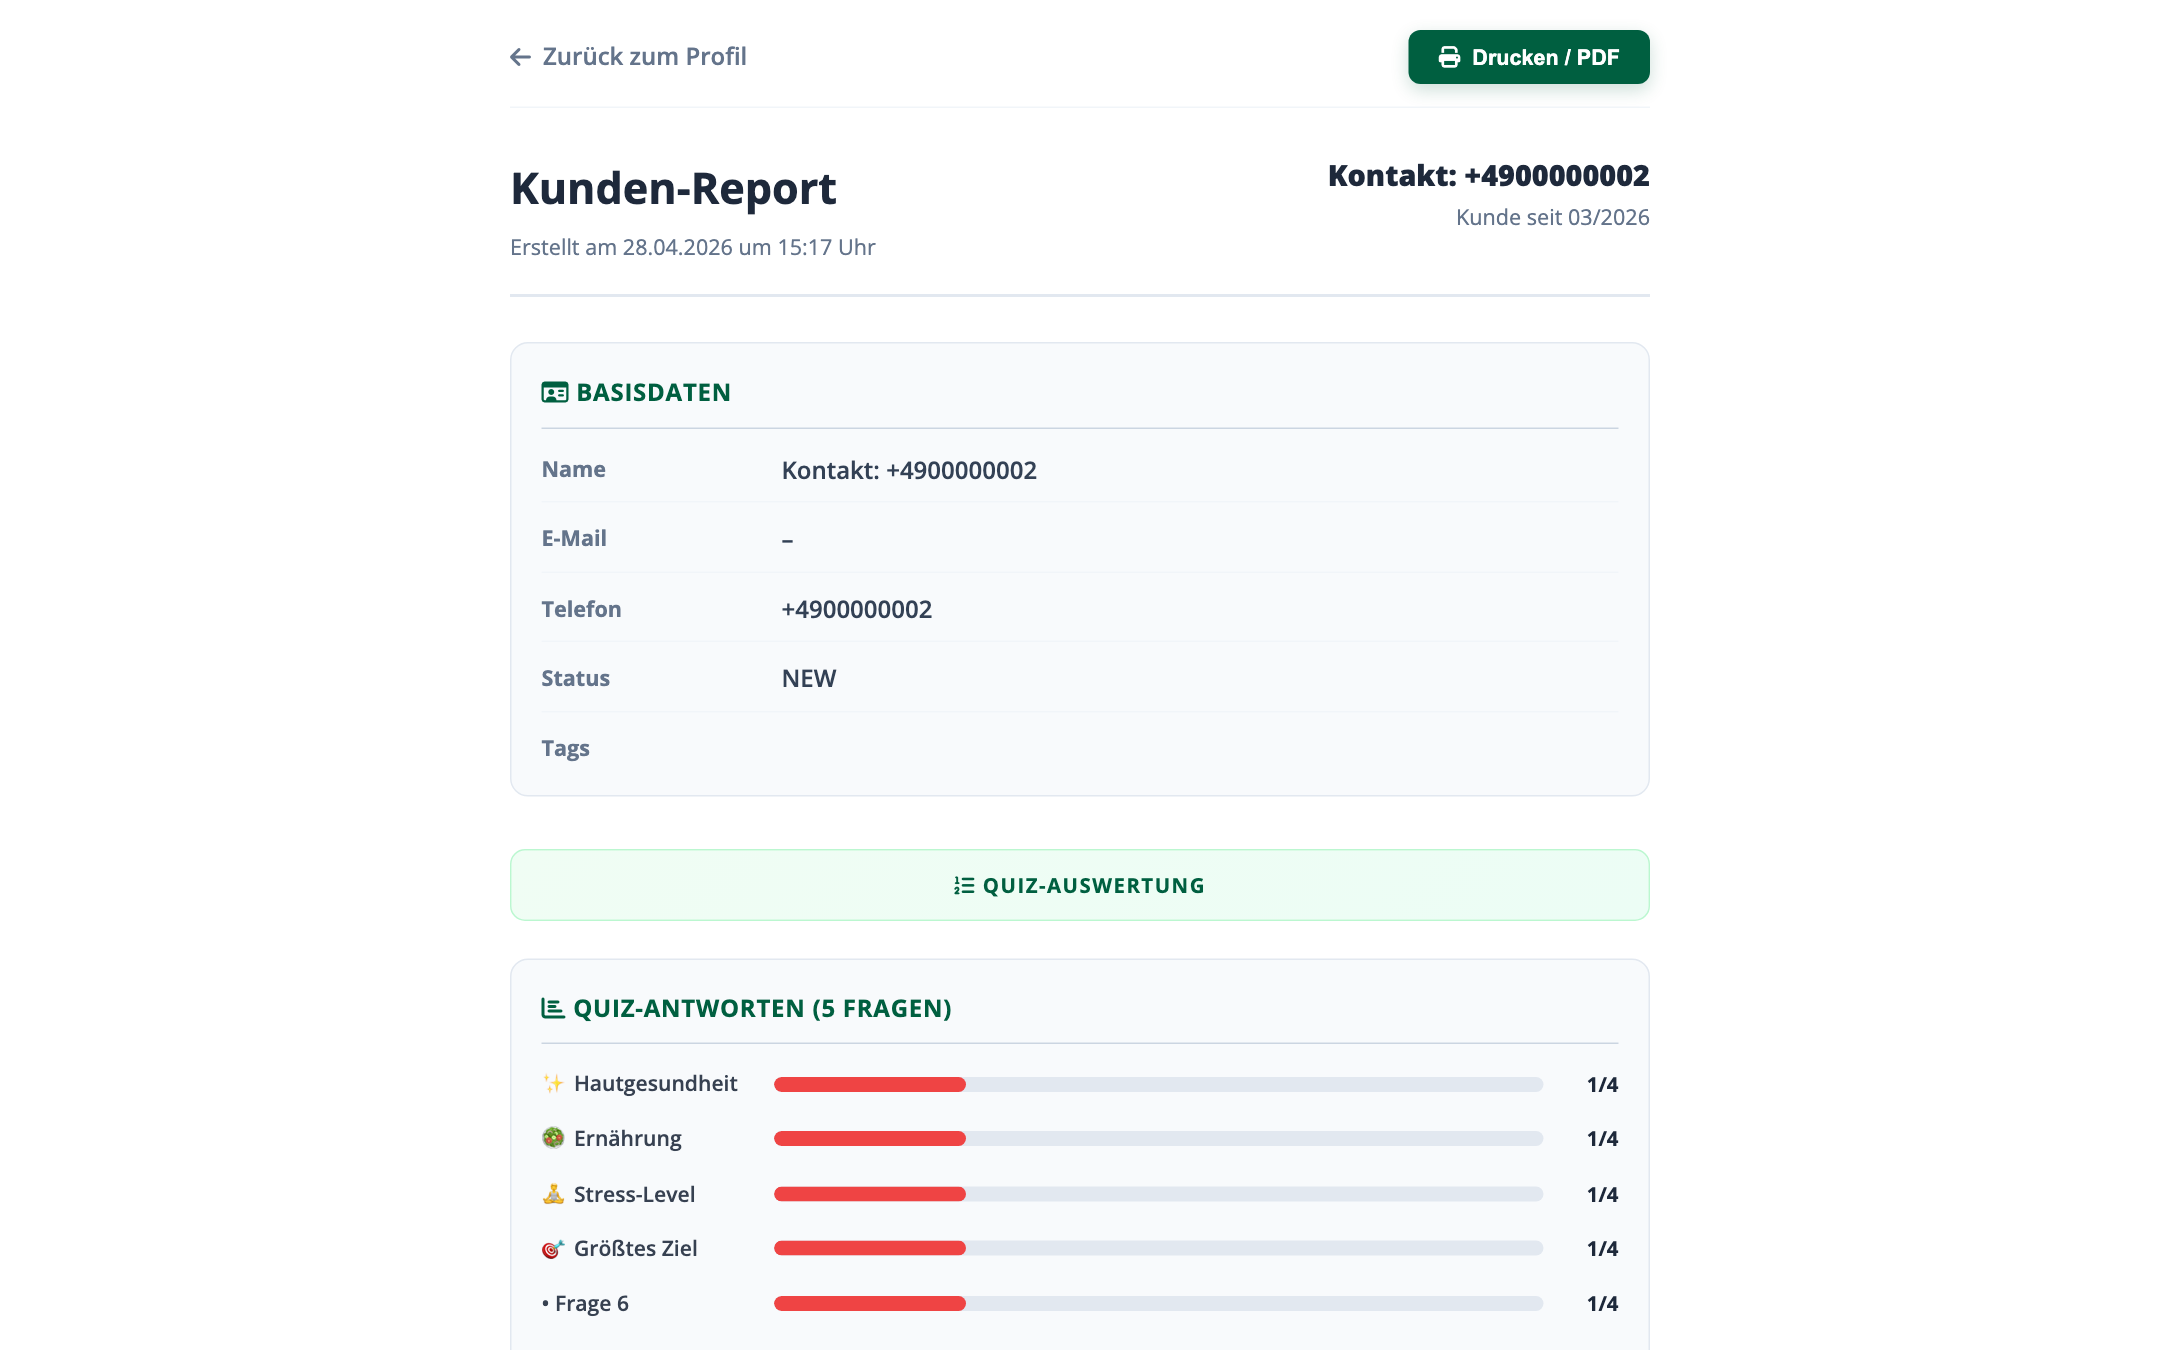2160x1350 pixels.
Task: Open the QUIZ-AUSWERTUNG section banner
Action: pos(1079,884)
